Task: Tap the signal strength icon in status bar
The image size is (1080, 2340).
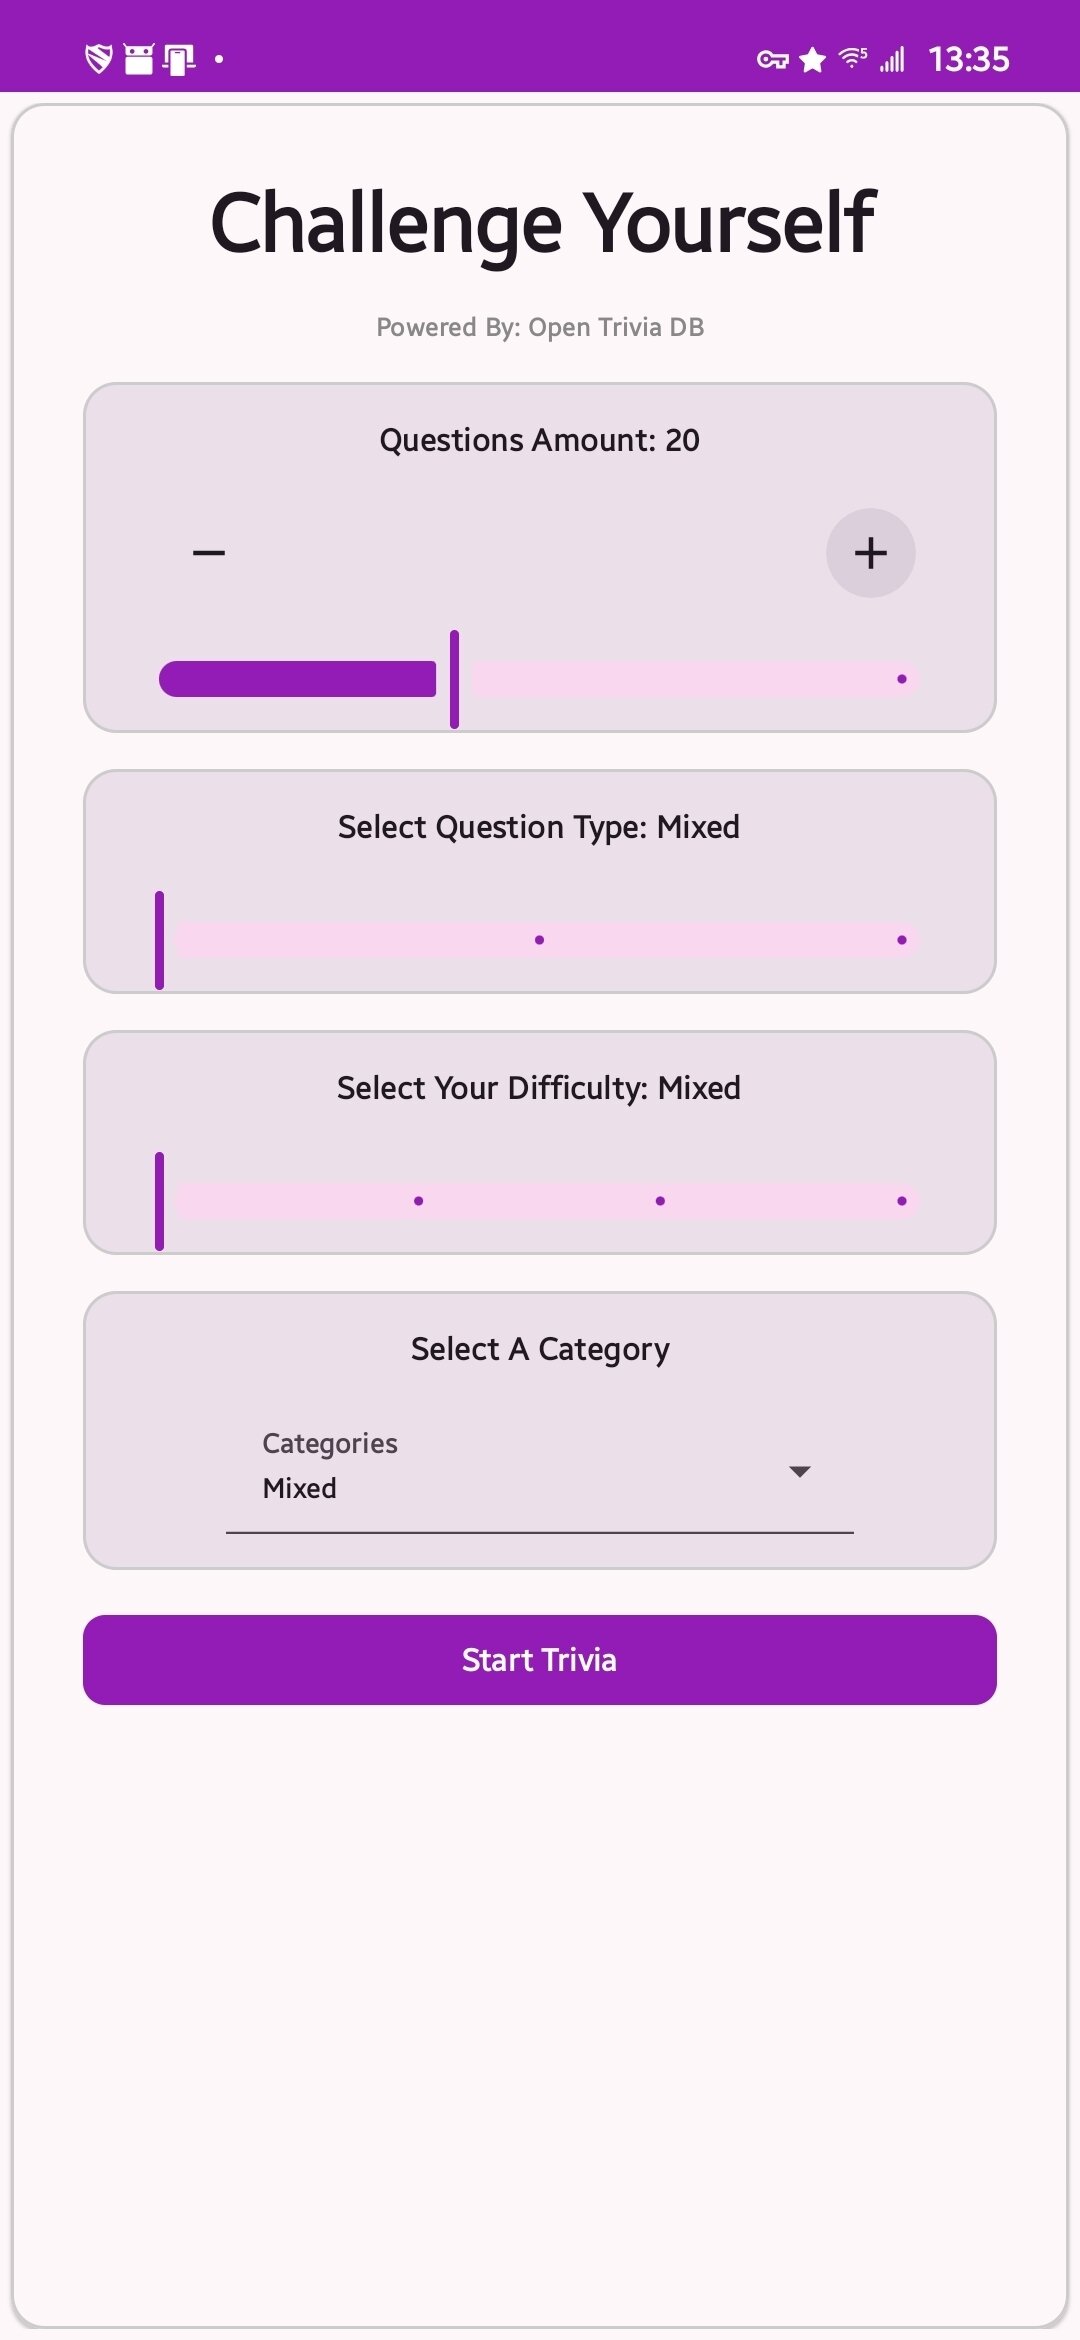Action: 892,60
